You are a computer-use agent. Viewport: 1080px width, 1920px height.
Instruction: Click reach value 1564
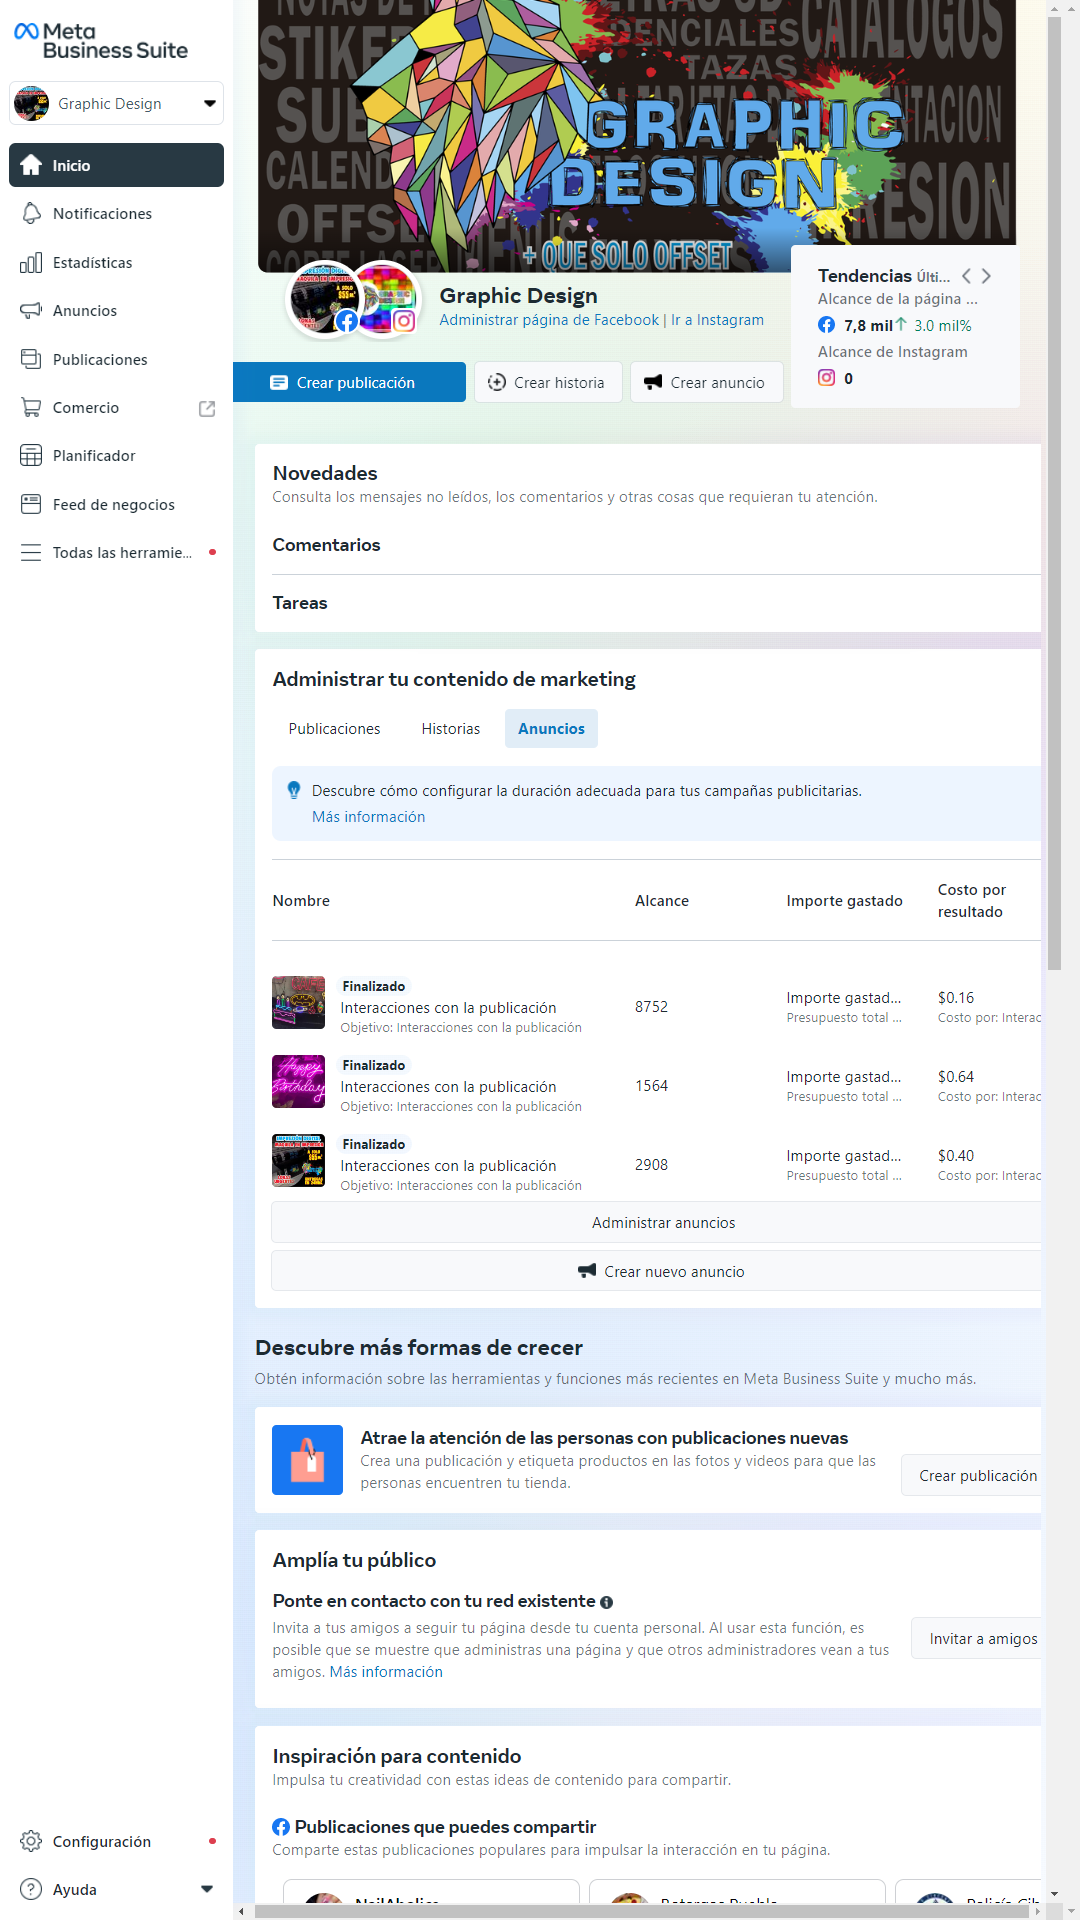(651, 1086)
